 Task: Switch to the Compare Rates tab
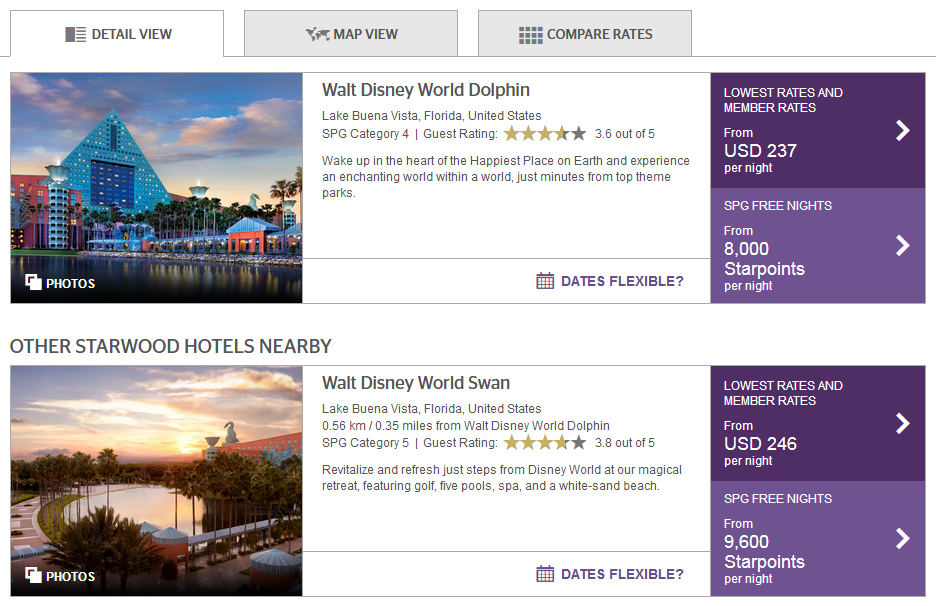(585, 33)
